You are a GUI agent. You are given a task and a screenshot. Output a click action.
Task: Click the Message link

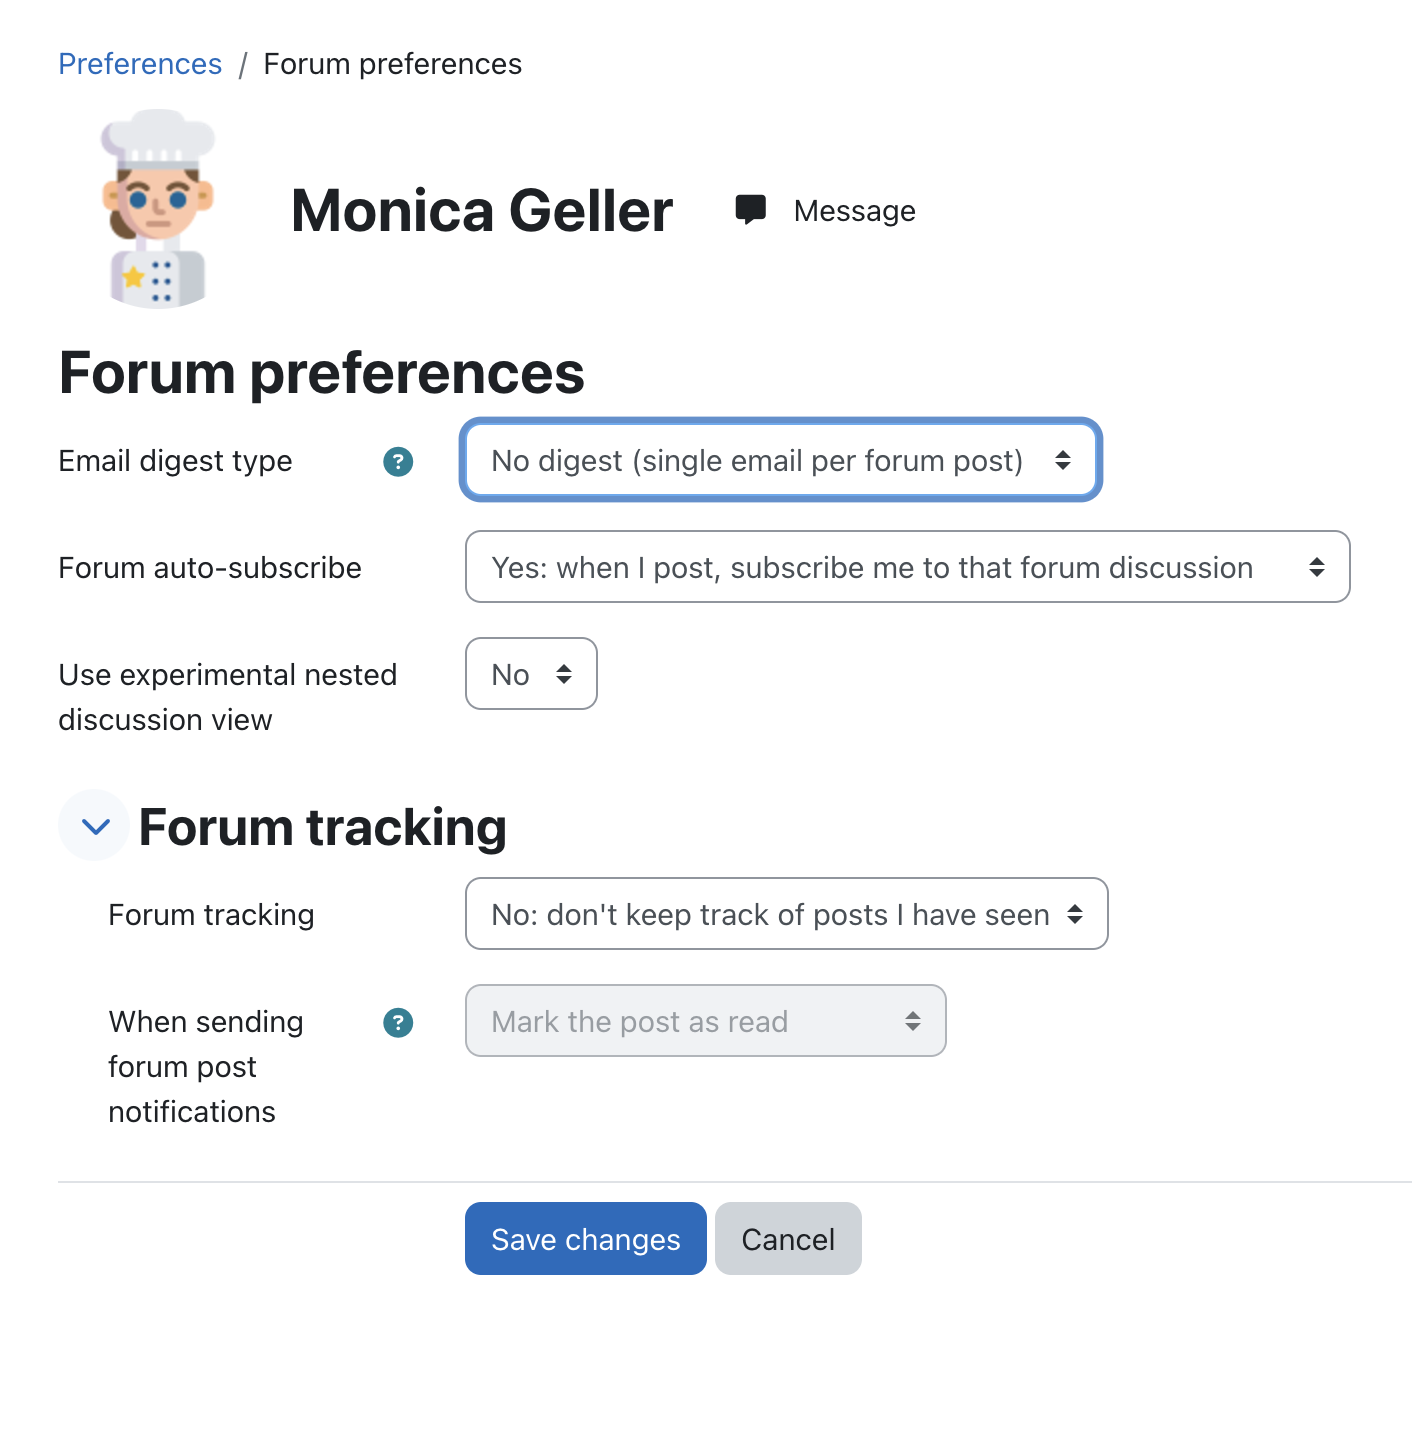[x=854, y=211]
